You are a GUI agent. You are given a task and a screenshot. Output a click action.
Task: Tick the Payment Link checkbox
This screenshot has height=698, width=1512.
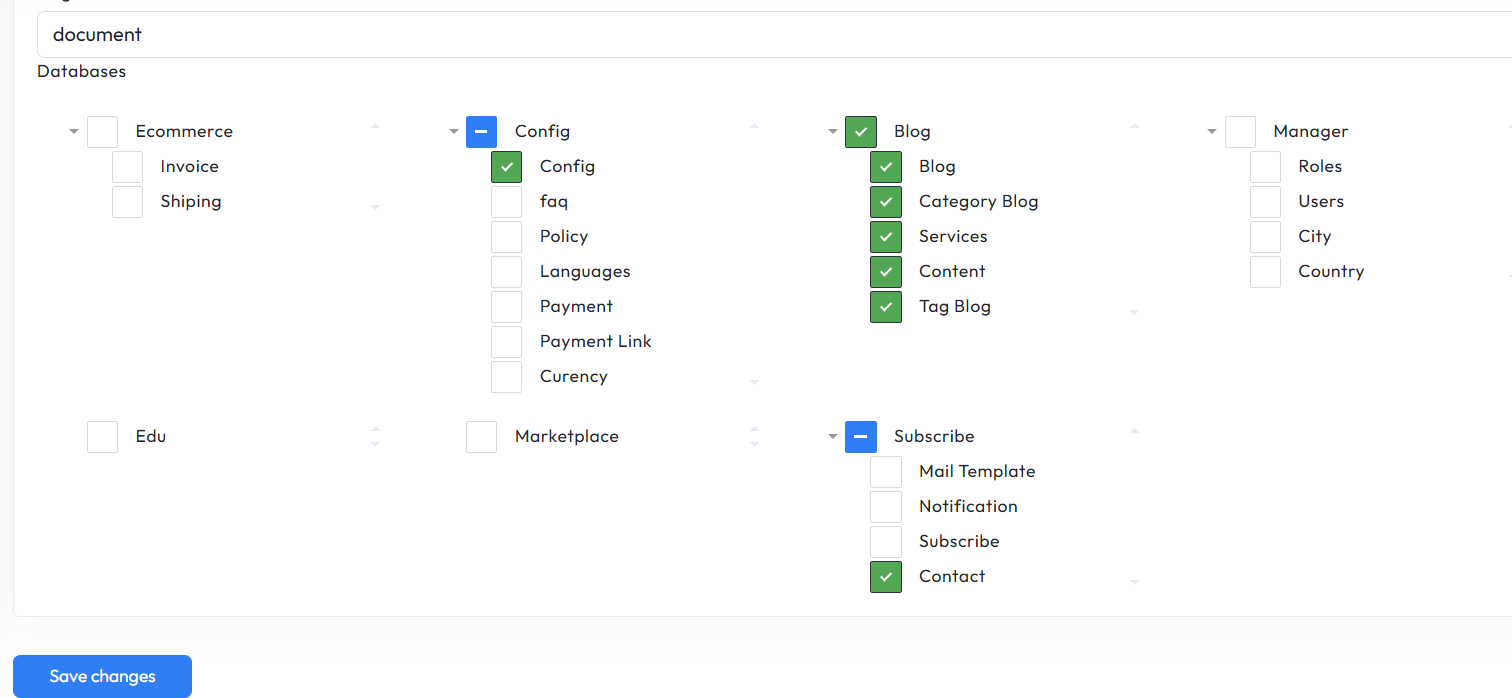pyautogui.click(x=506, y=342)
